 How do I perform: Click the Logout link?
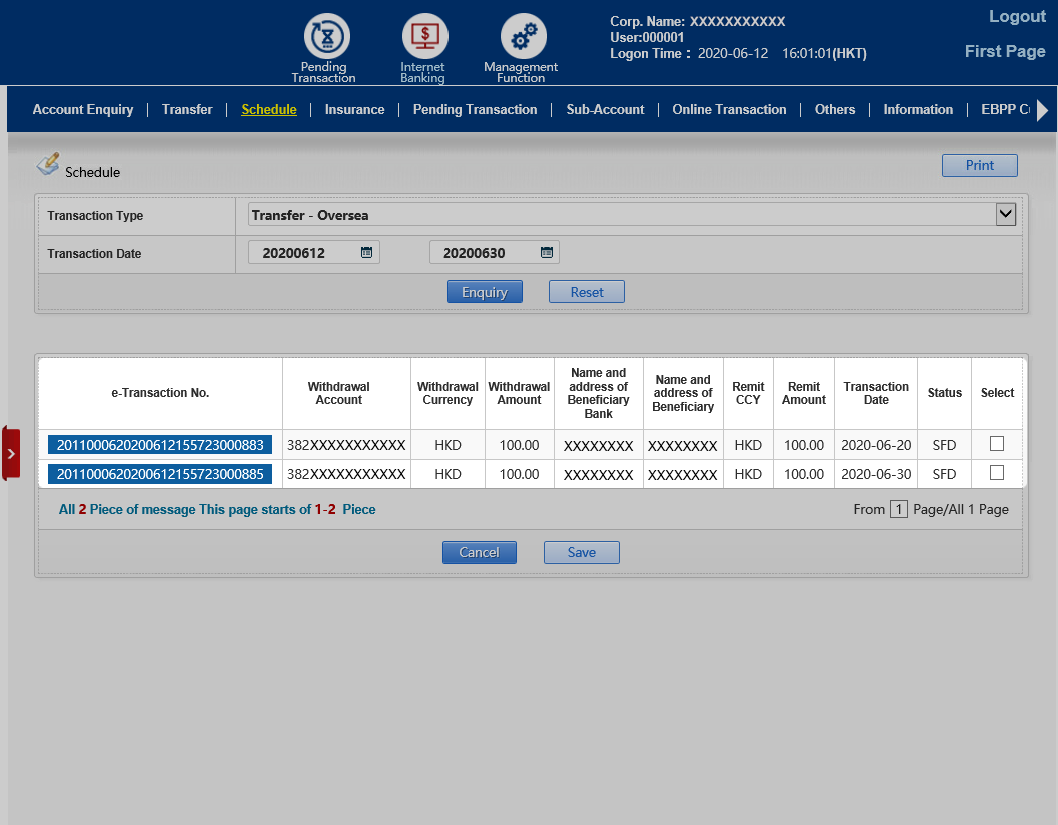(1016, 17)
